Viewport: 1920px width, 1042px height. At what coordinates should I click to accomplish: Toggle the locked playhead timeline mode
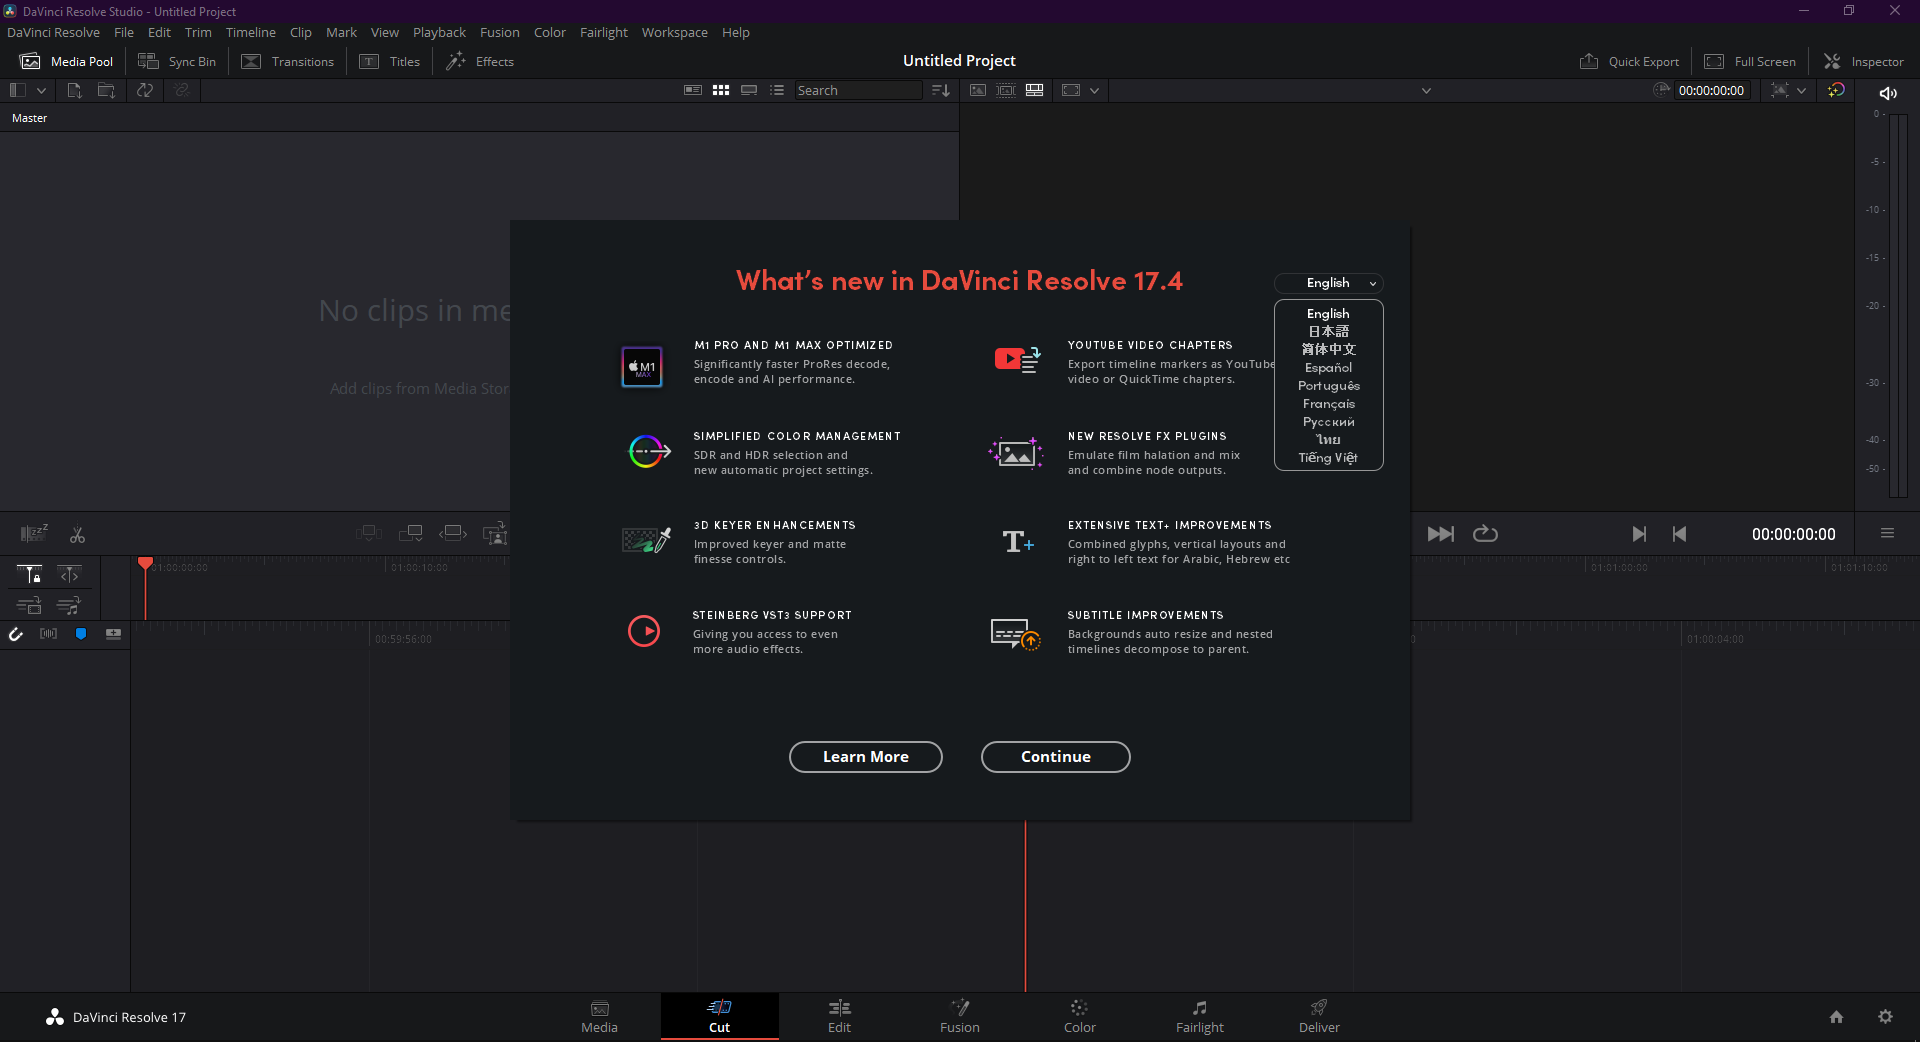pyautogui.click(x=29, y=574)
